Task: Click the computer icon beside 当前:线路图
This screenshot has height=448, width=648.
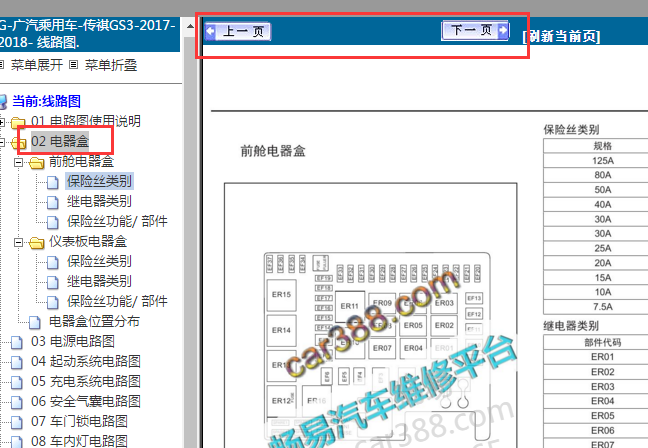Action: coord(3,102)
